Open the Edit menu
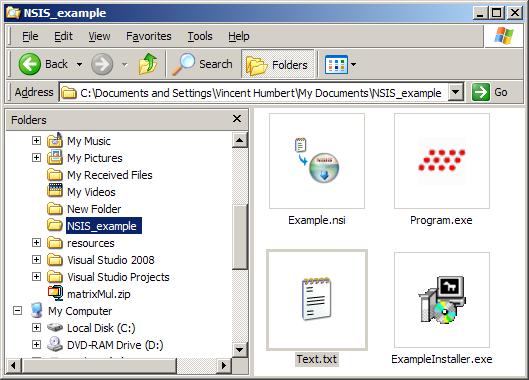Screen dimensions: 529x380 63,36
